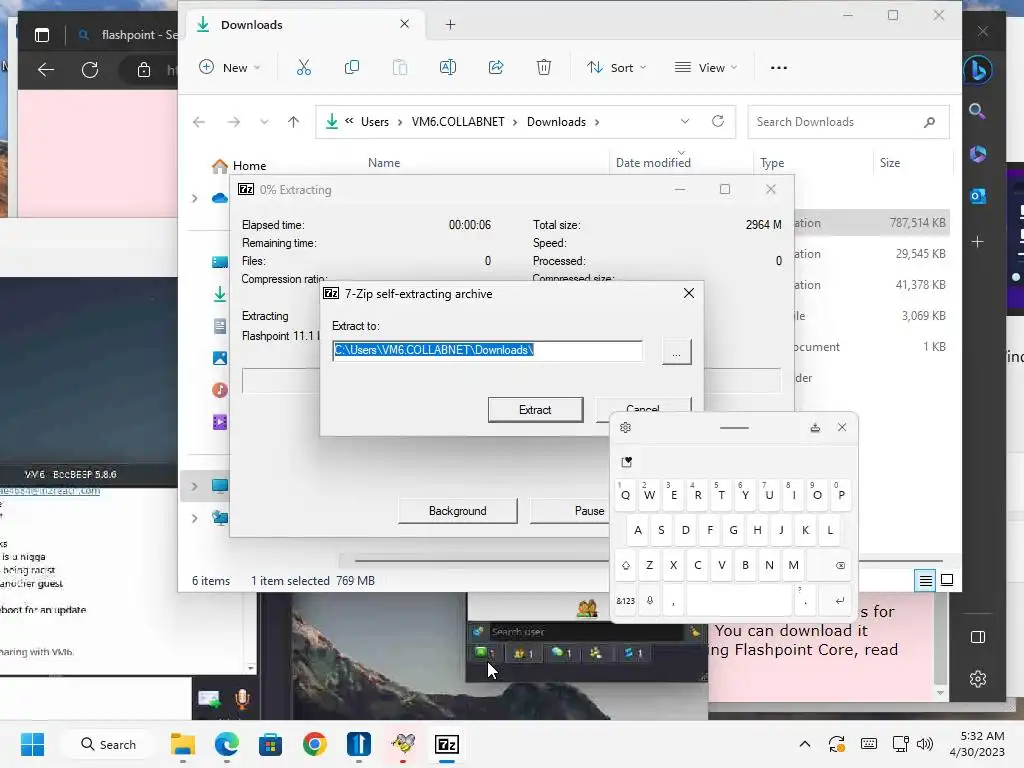This screenshot has height=768, width=1024.
Task: Sort by the Size column header
Action: [889, 163]
